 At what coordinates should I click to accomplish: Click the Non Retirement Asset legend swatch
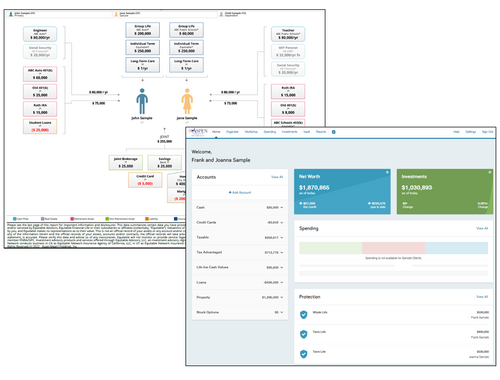click(107, 219)
